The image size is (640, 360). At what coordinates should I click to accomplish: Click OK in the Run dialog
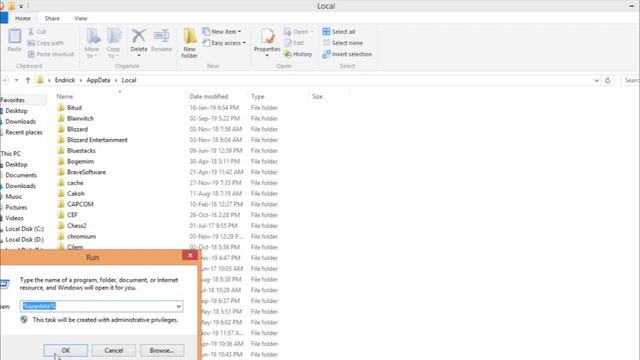66,350
